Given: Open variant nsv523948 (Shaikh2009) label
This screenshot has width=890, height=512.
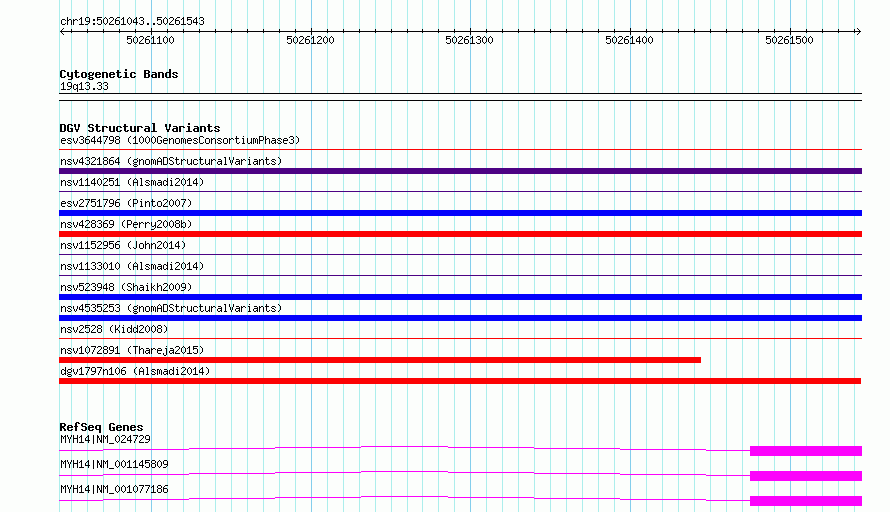Looking at the screenshot, I should (126, 287).
